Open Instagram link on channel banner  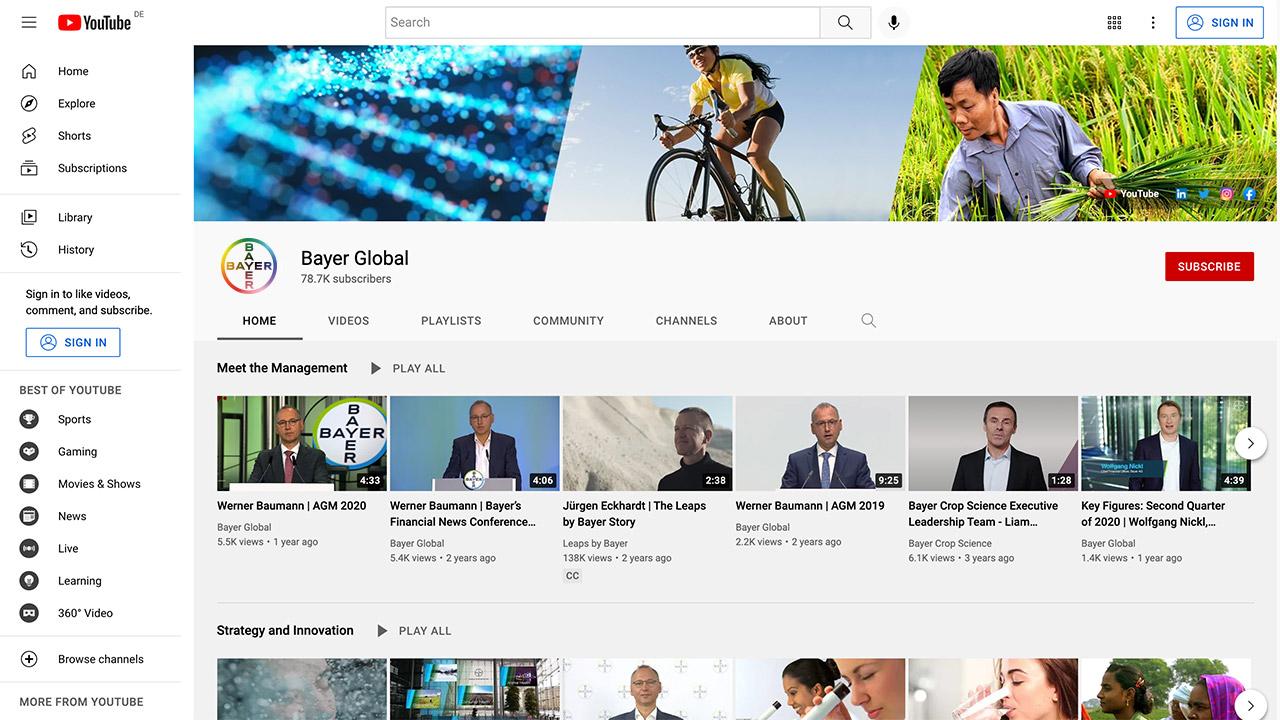[x=1227, y=194]
